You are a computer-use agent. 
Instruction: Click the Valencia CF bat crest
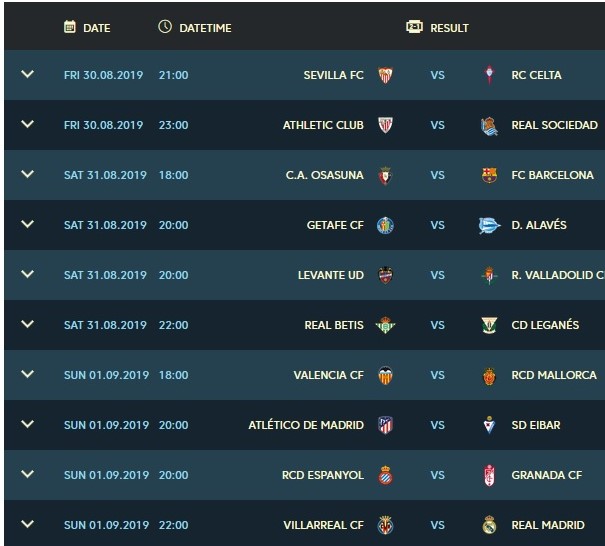(385, 375)
